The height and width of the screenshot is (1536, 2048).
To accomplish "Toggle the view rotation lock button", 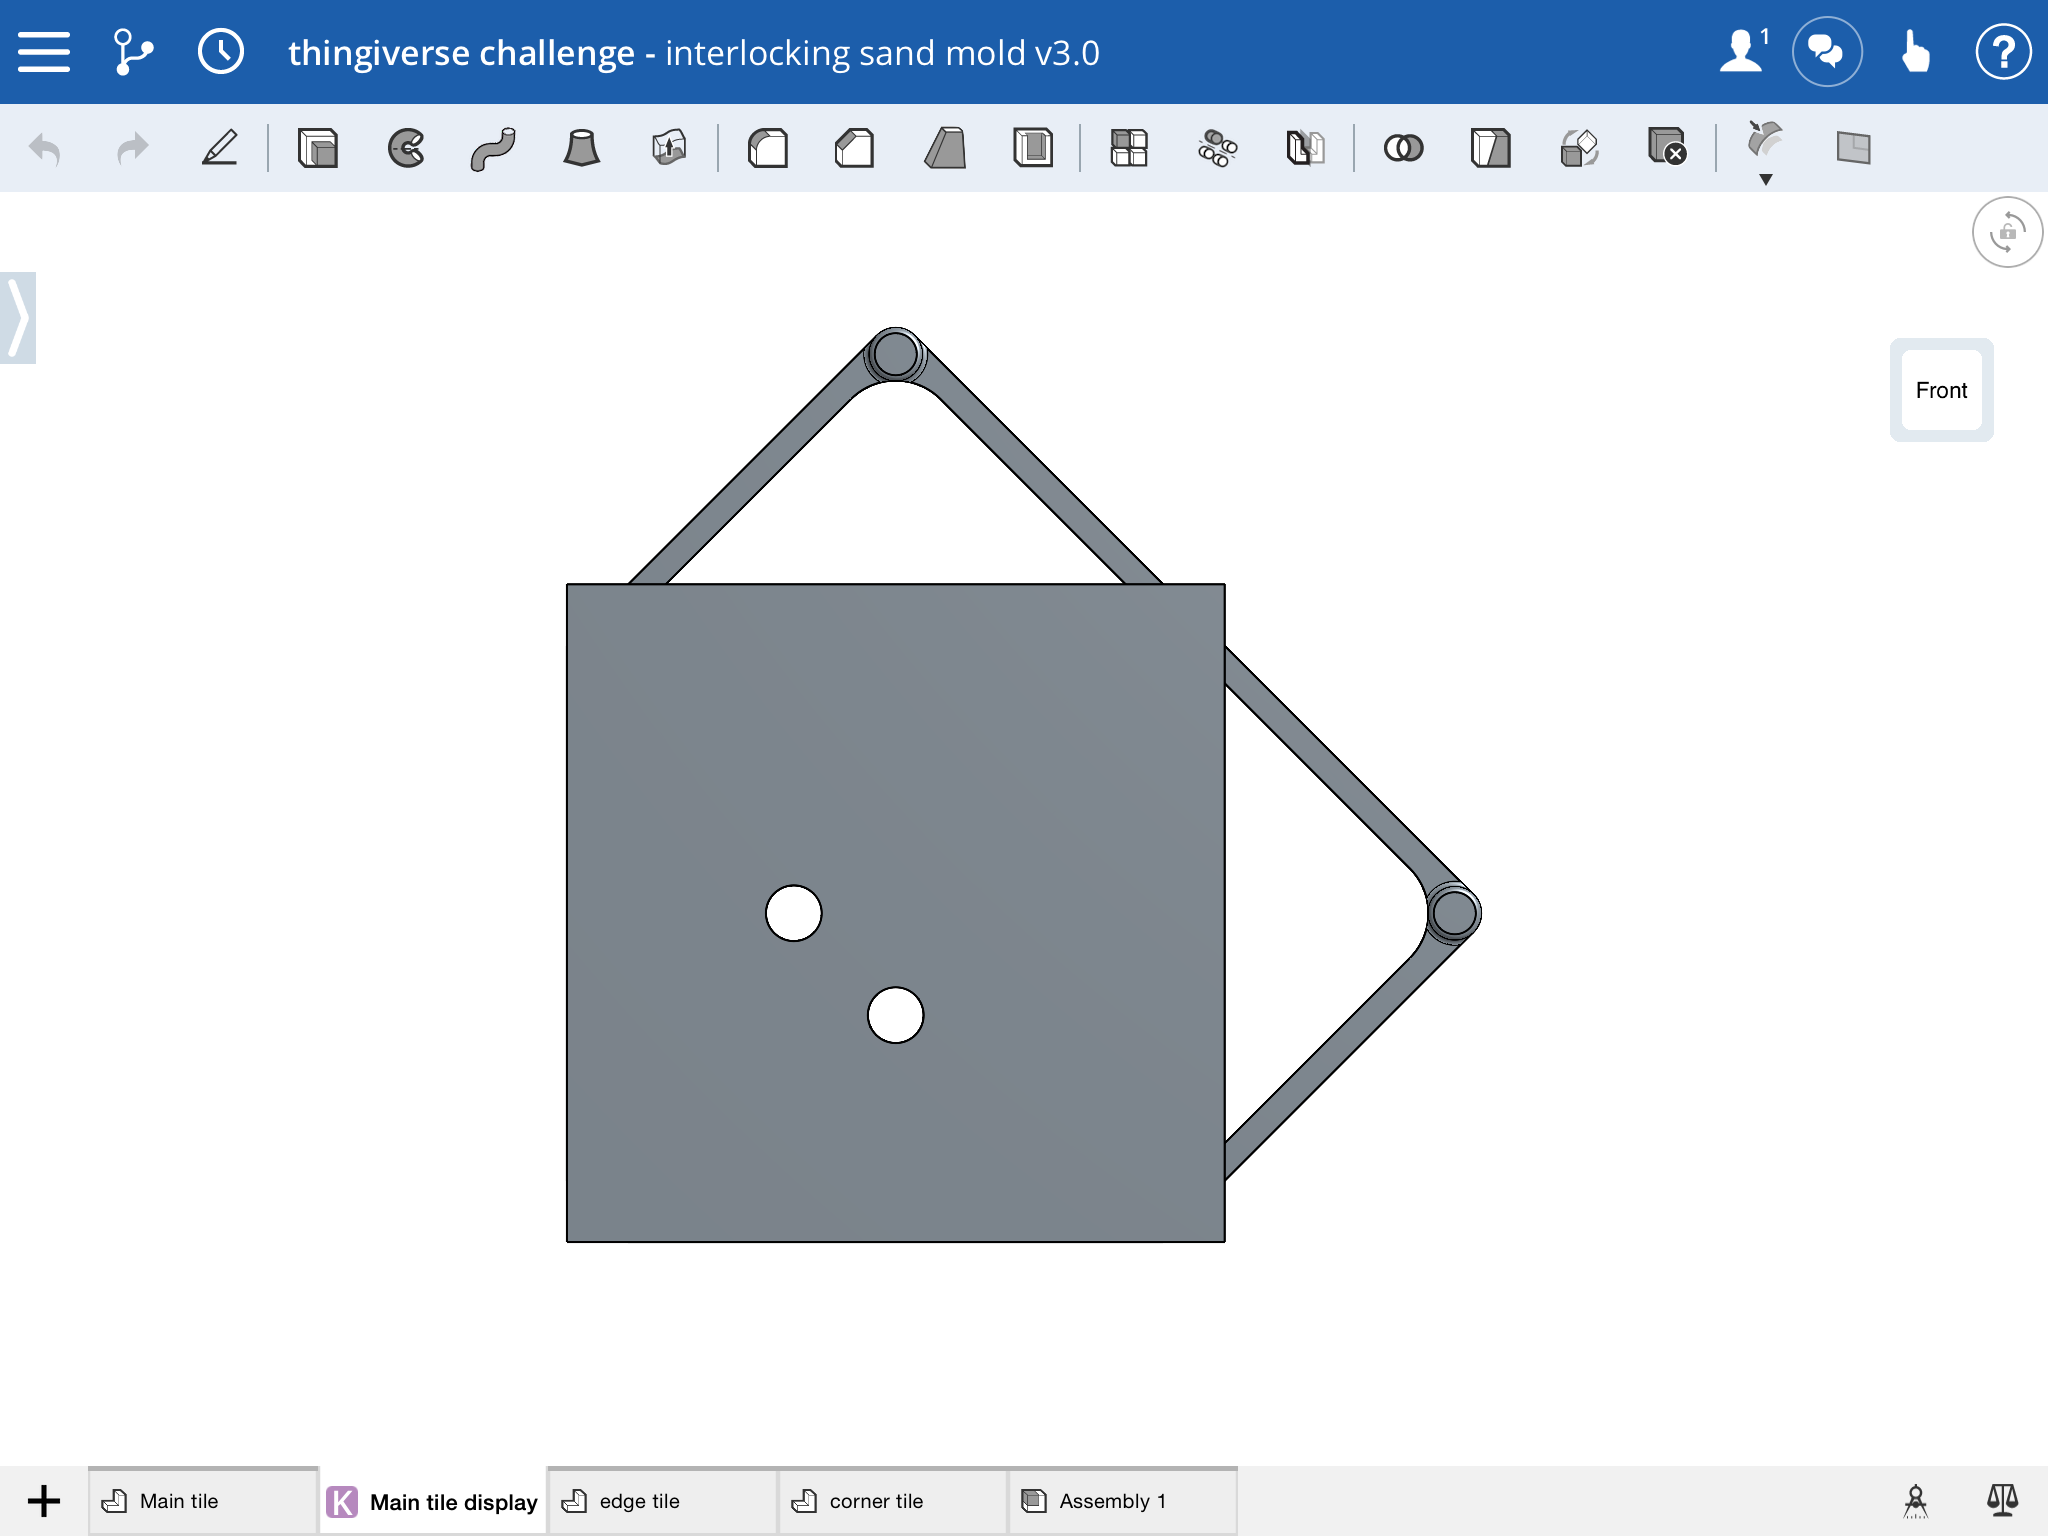I will (x=2007, y=232).
